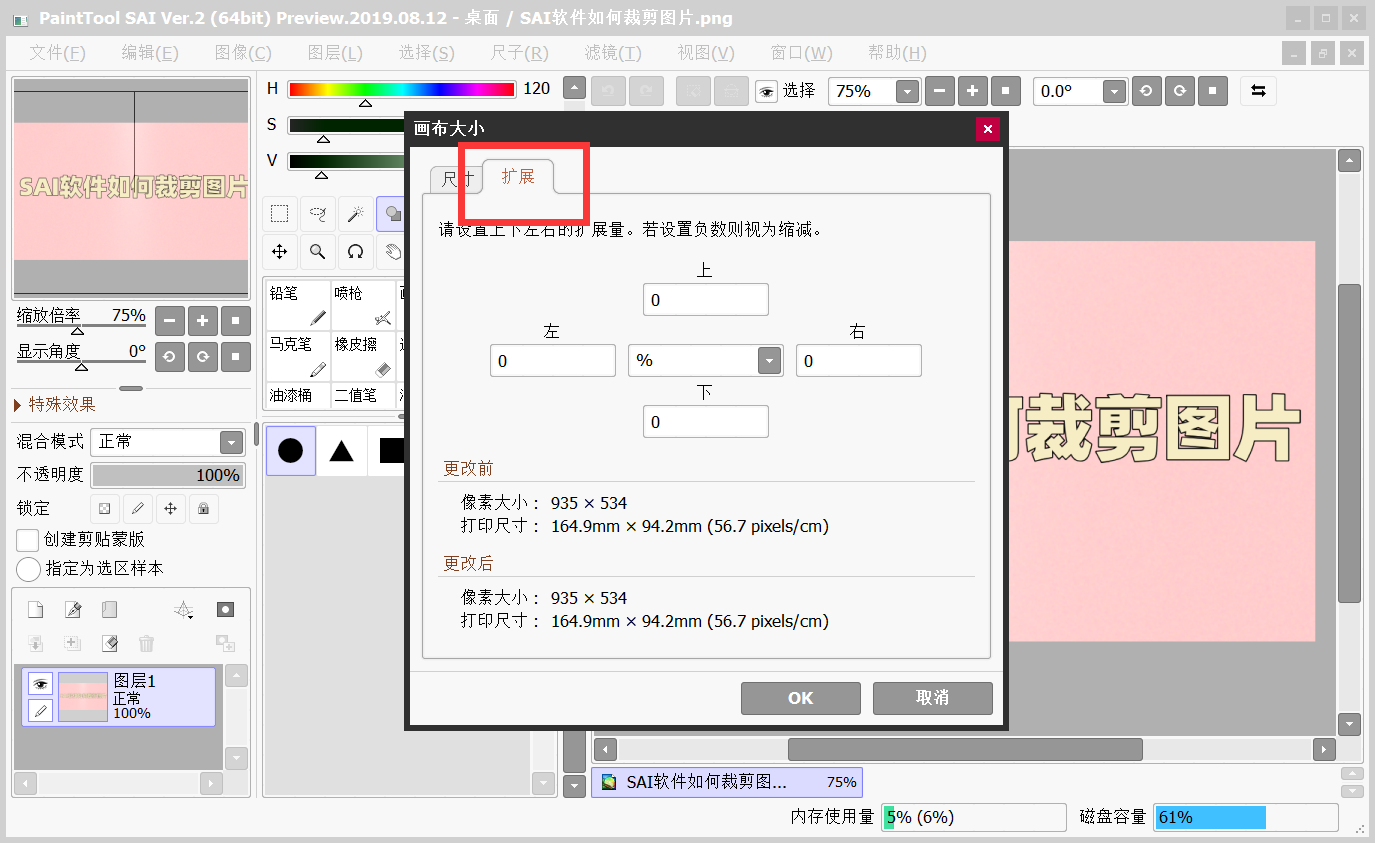Toggle lock all padlock icon

[x=203, y=509]
